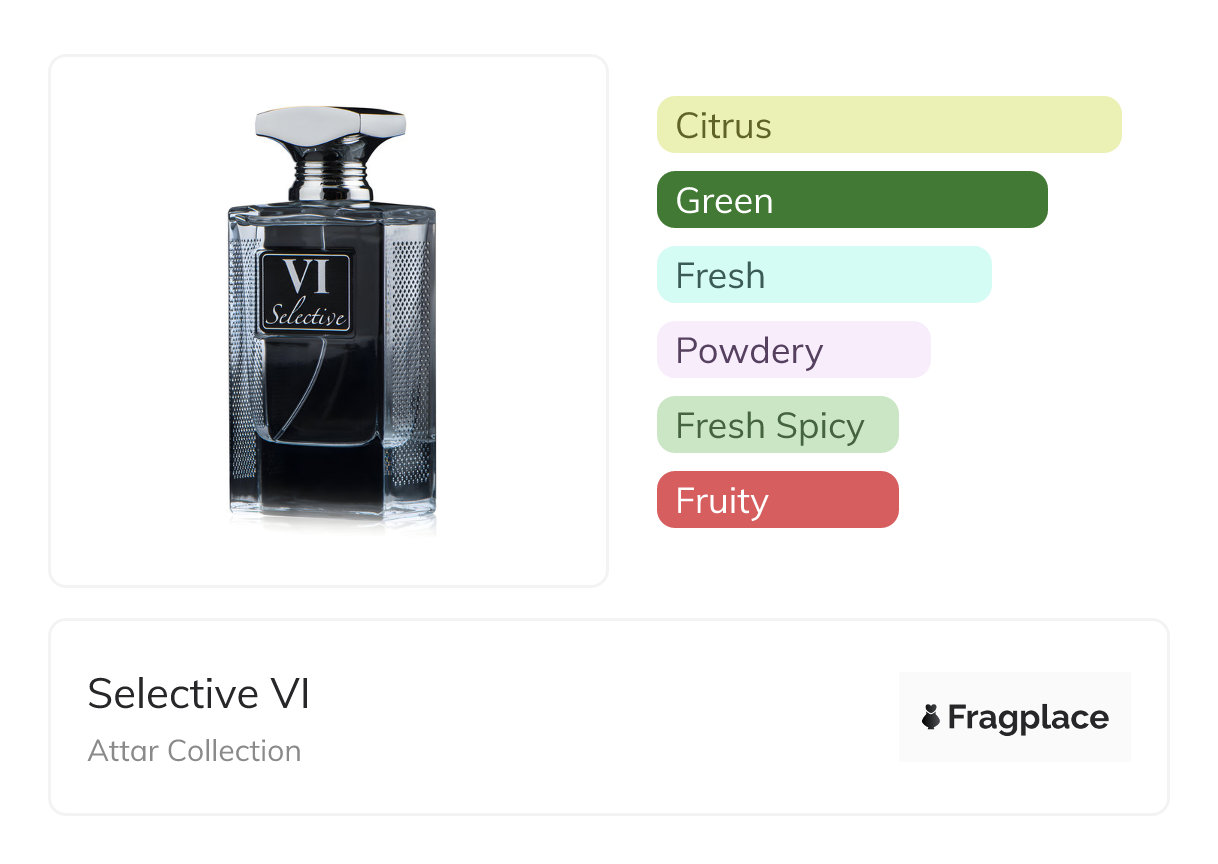Open the Attar Collection brand link
This screenshot has height=864, width=1218.
coord(194,750)
